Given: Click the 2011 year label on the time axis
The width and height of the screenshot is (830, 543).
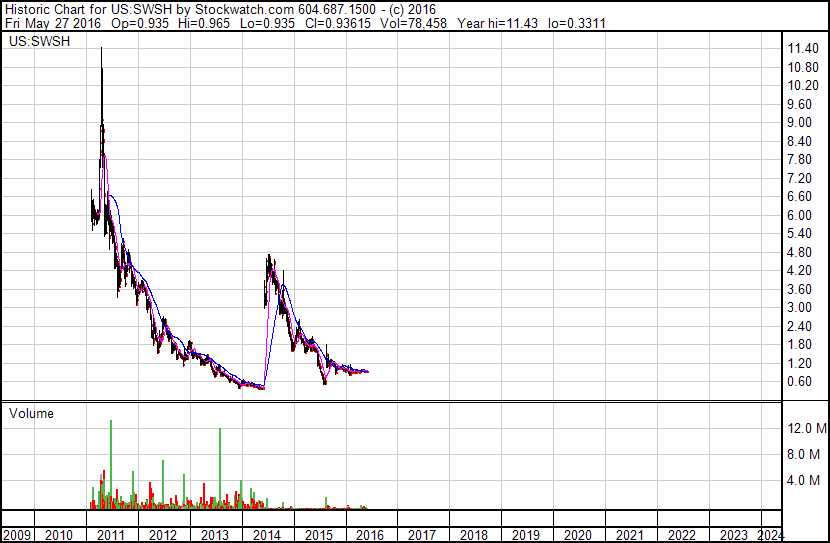Looking at the screenshot, I should coord(111,535).
